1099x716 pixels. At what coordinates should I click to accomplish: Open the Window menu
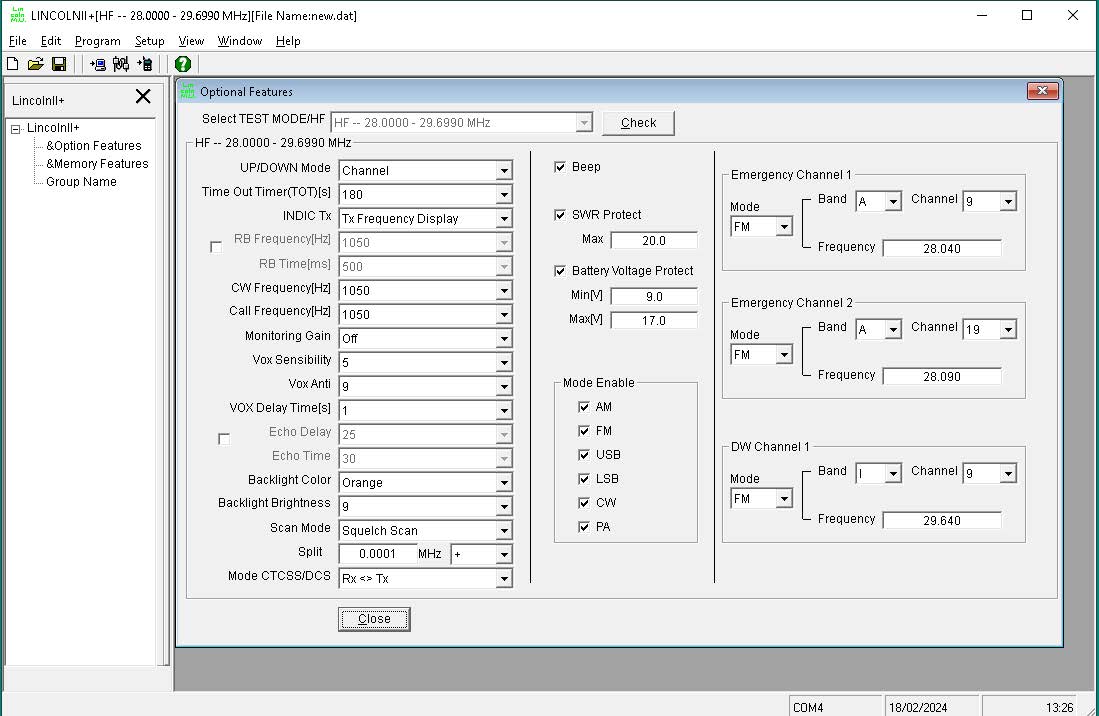click(240, 41)
